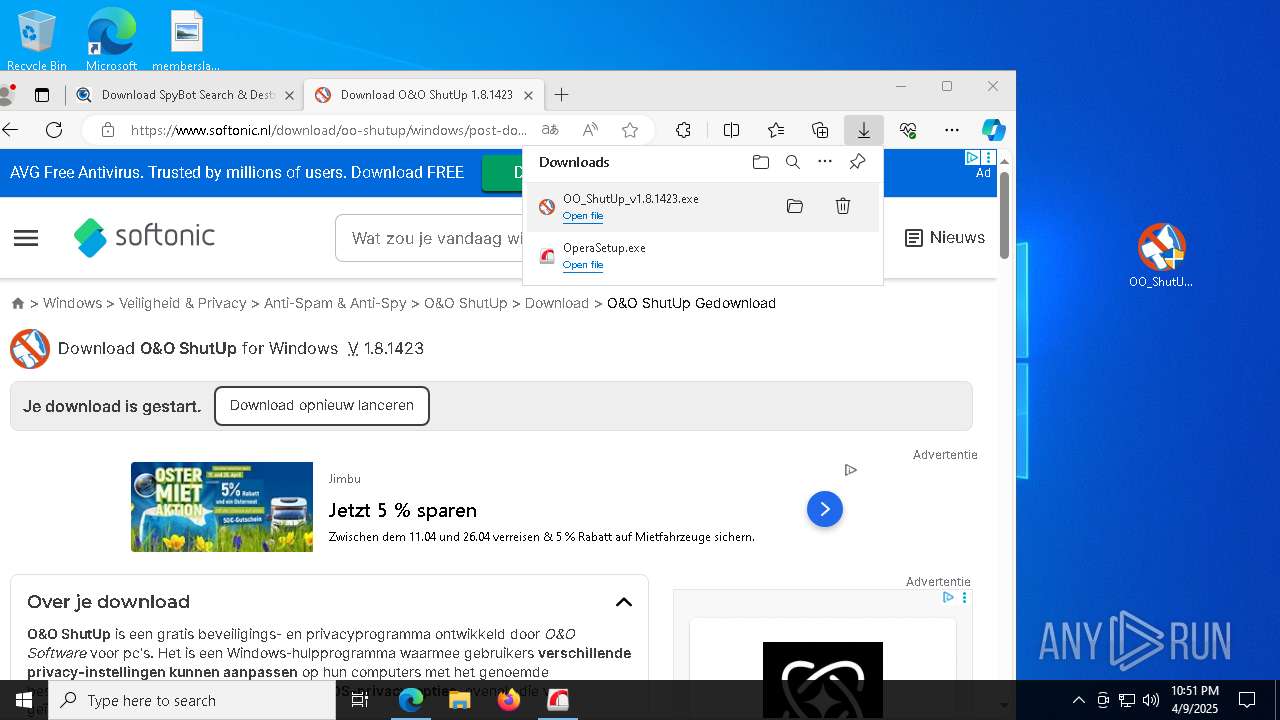Open the Favorites list icon
This screenshot has width=1280, height=720.
[x=776, y=130]
